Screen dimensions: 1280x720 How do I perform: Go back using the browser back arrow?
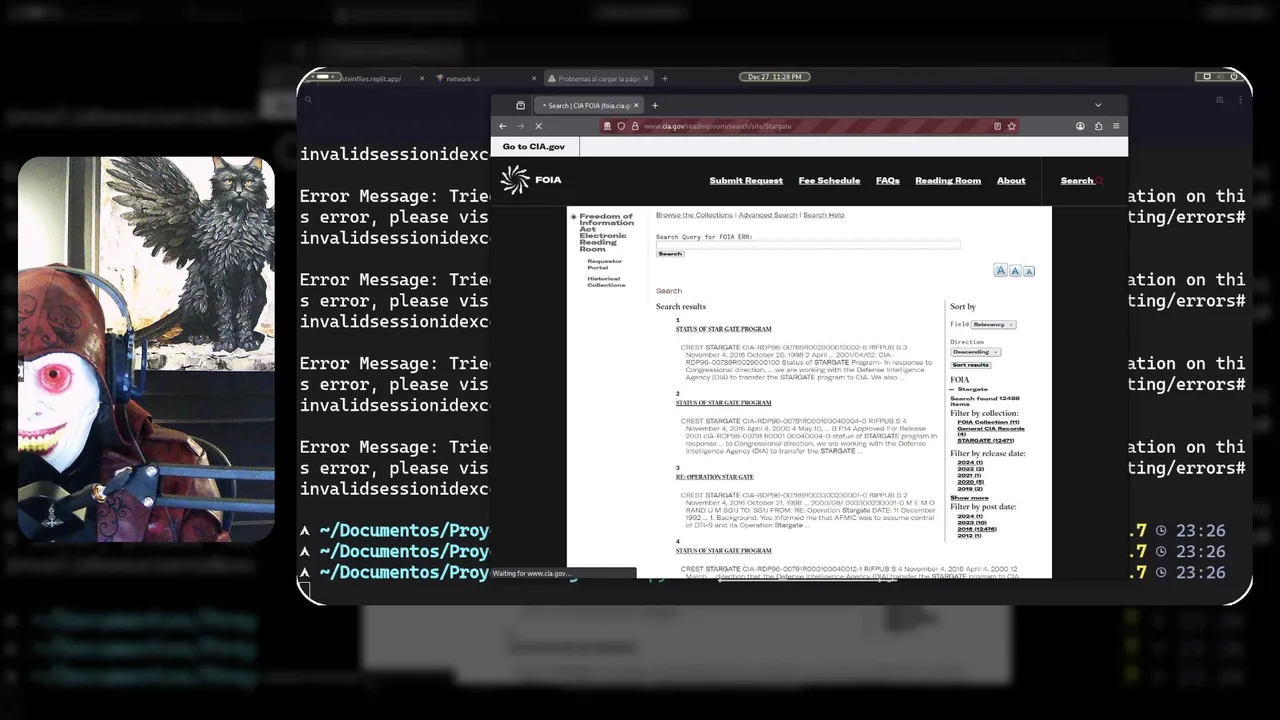point(503,126)
